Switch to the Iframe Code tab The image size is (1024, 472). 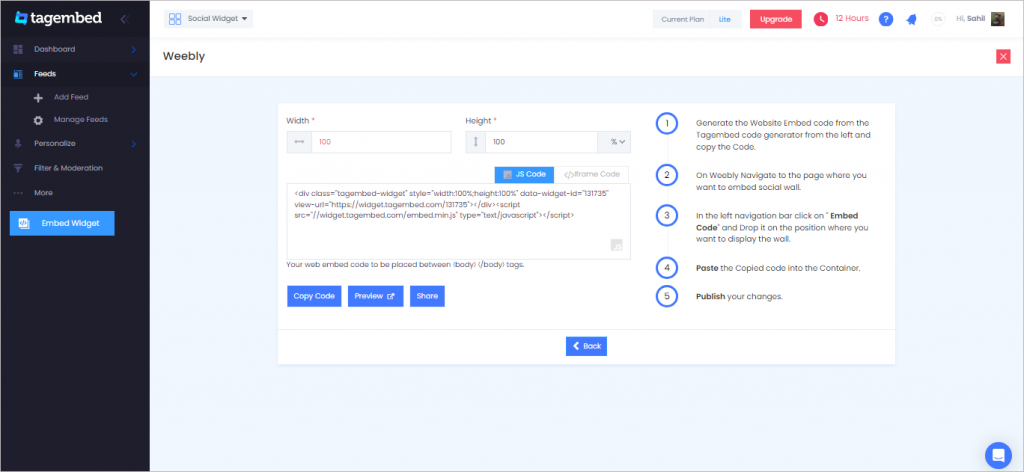coord(592,174)
